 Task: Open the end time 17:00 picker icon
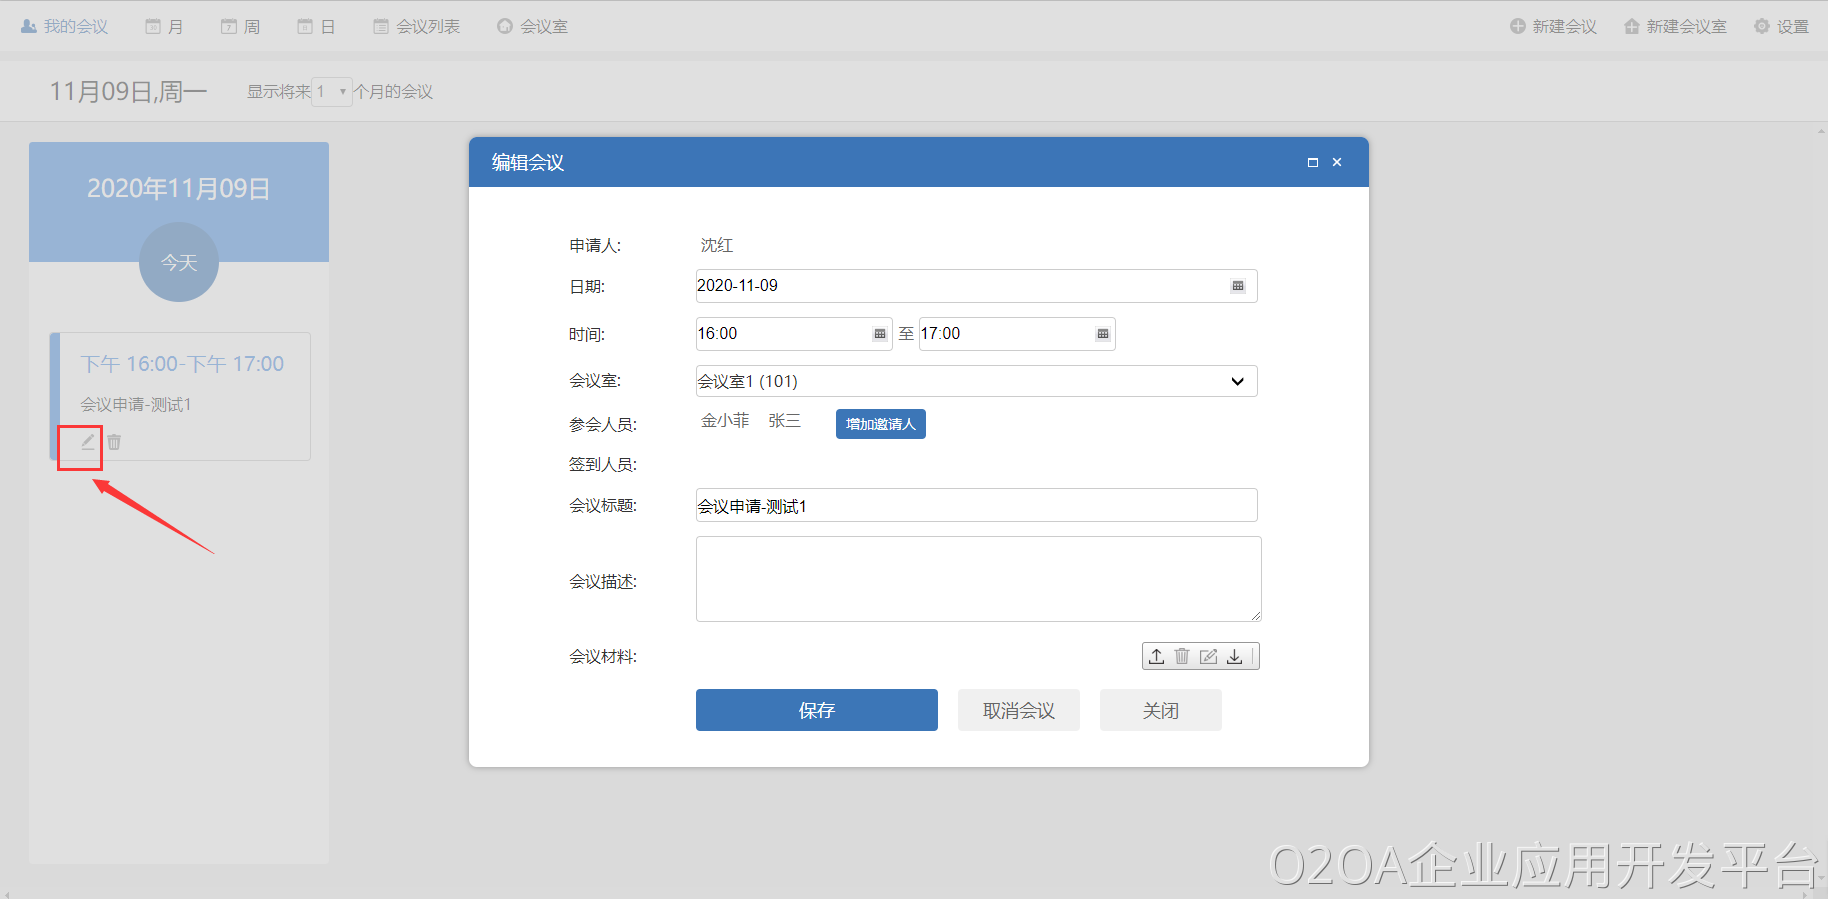click(x=1103, y=334)
